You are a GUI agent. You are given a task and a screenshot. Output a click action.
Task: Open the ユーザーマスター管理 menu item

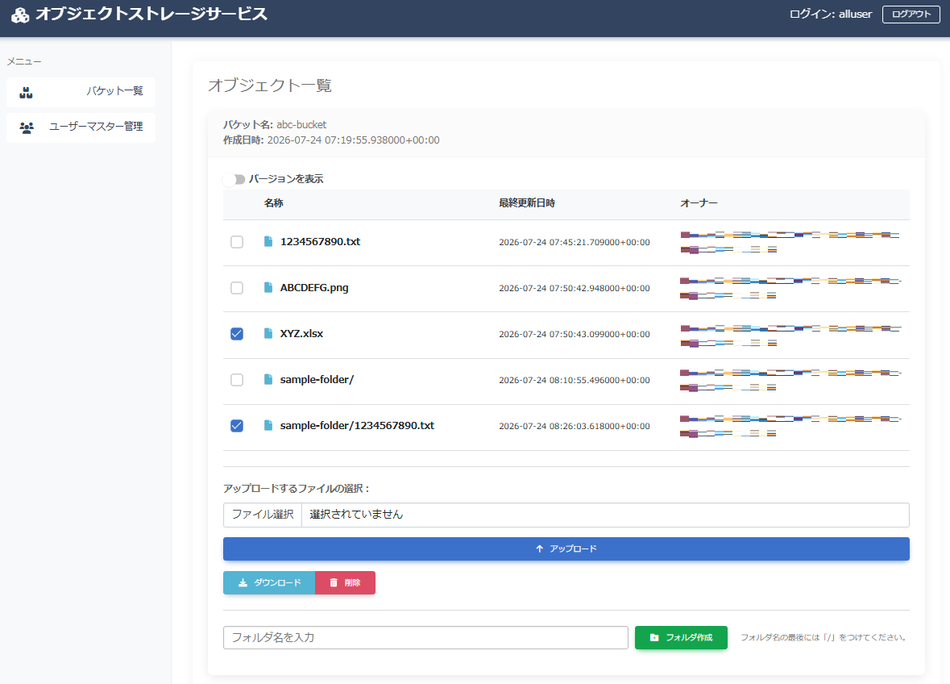click(x=81, y=127)
